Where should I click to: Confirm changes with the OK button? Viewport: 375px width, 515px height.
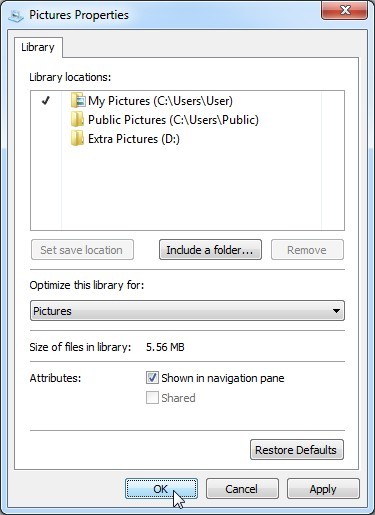(x=161, y=489)
